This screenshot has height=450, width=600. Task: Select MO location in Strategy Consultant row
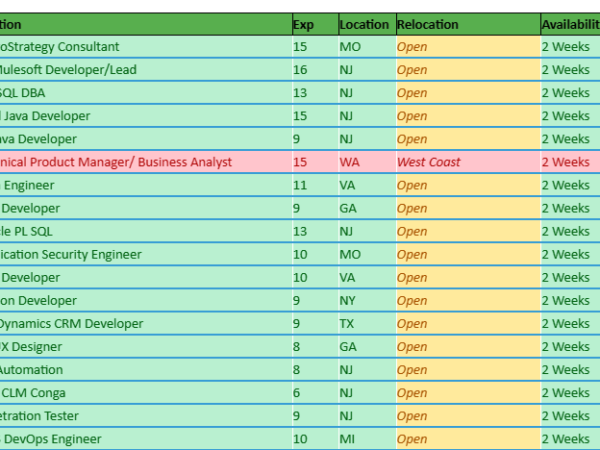click(367, 47)
